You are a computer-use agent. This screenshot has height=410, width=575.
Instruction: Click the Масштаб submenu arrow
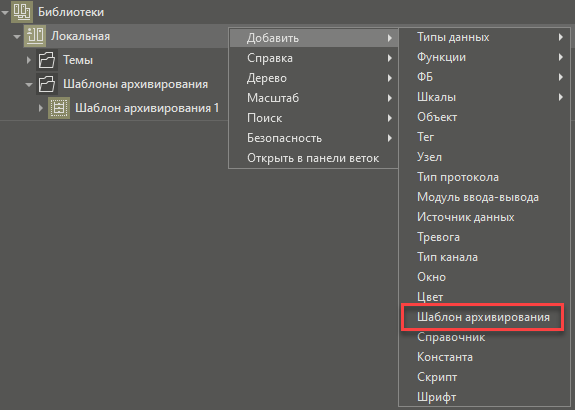[389, 98]
